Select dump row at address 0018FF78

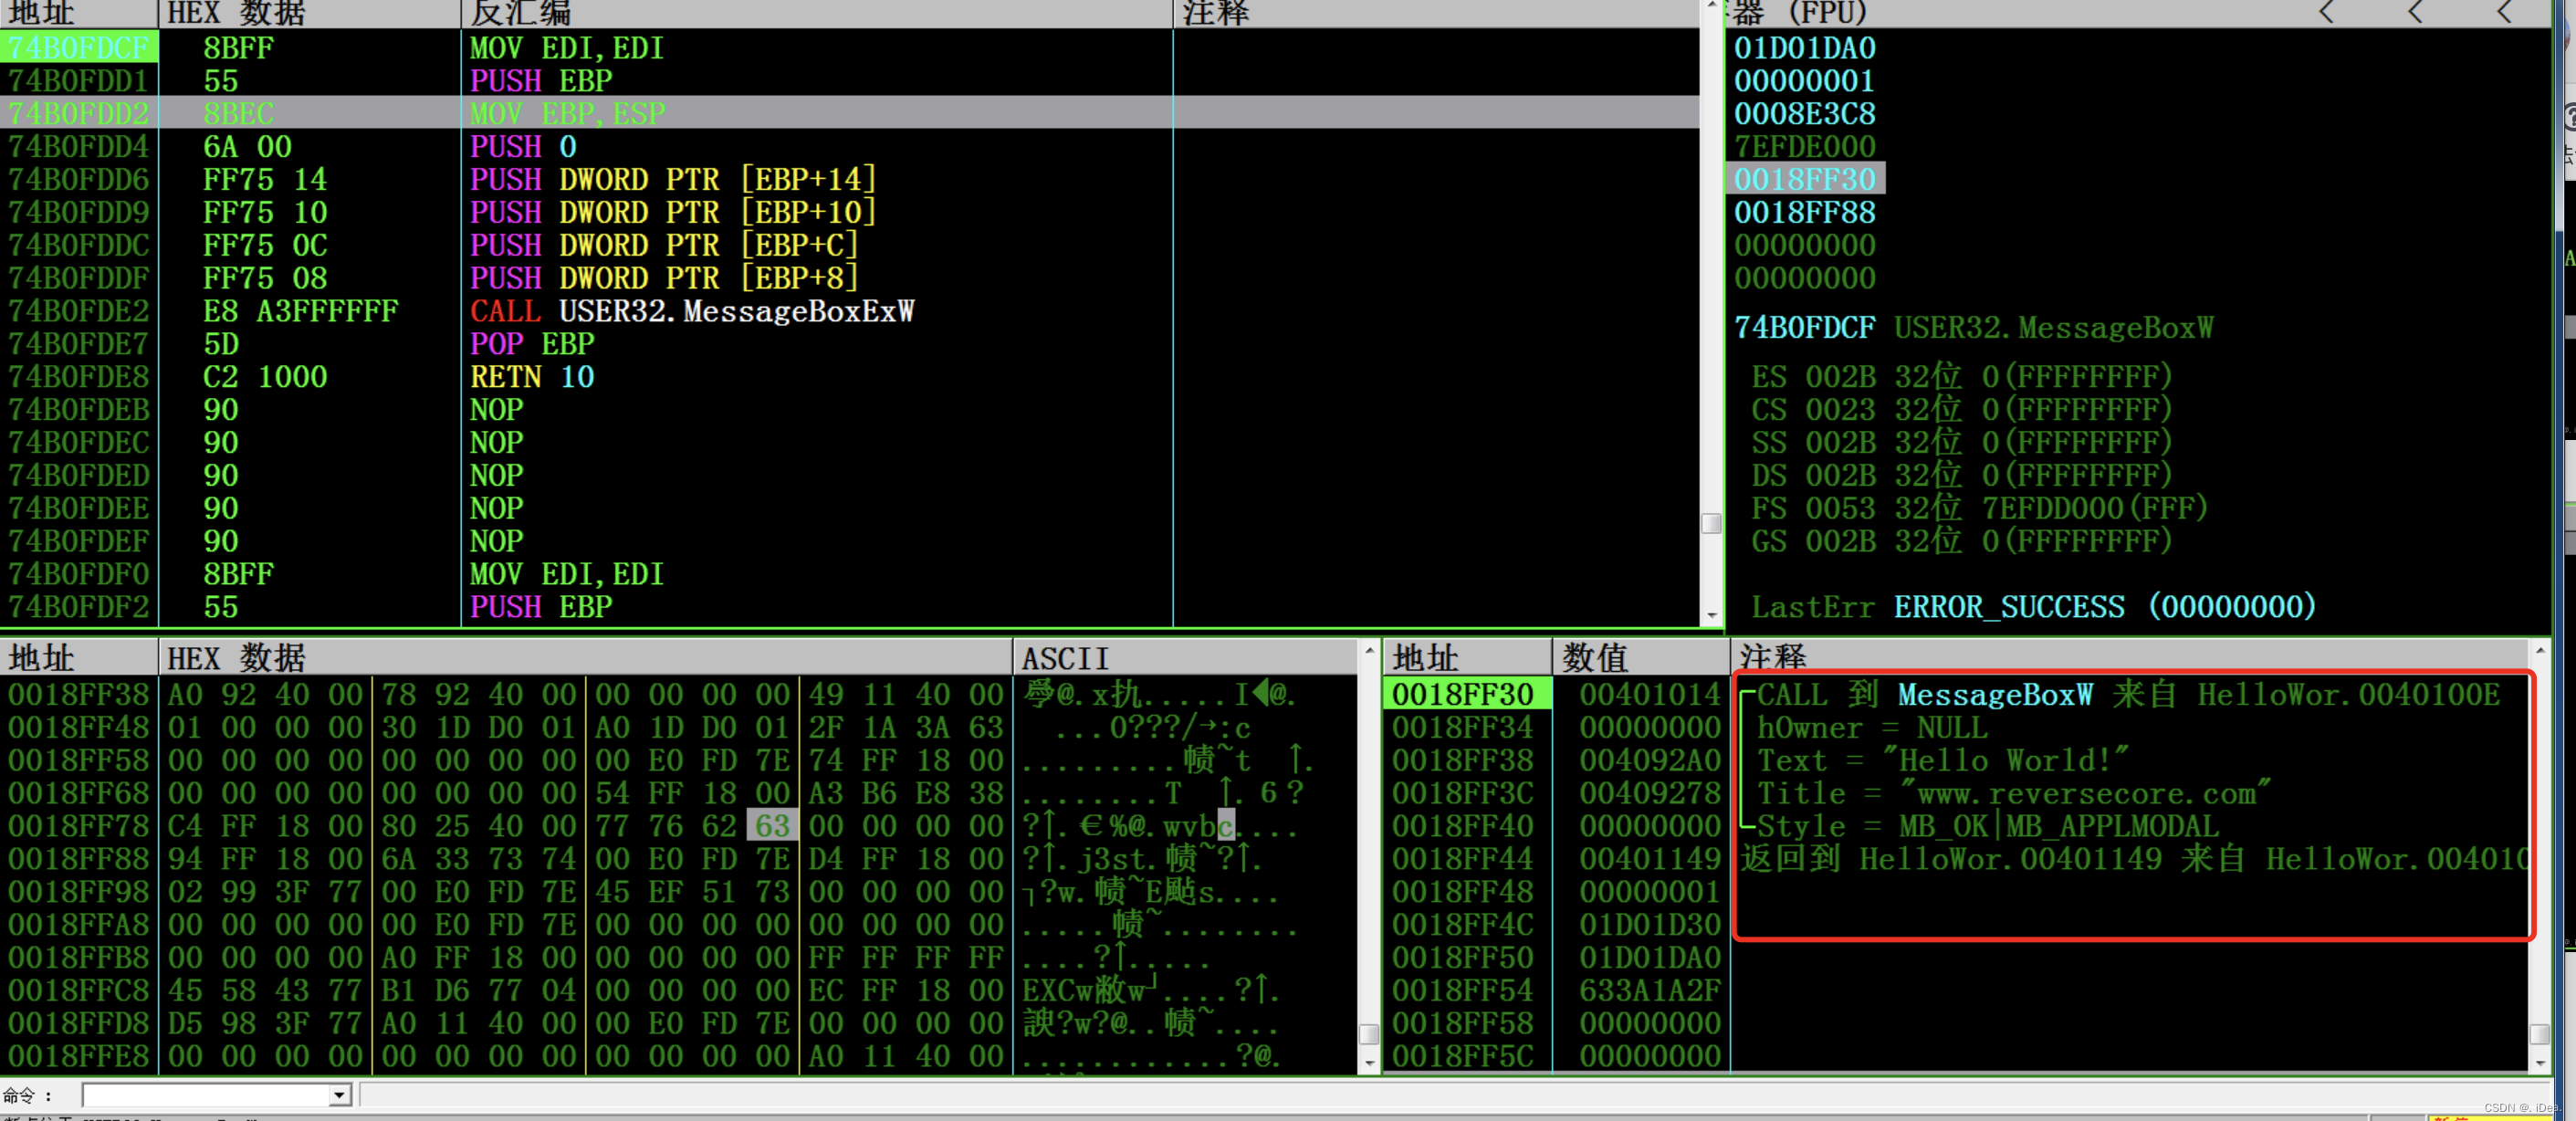pyautogui.click(x=680, y=826)
